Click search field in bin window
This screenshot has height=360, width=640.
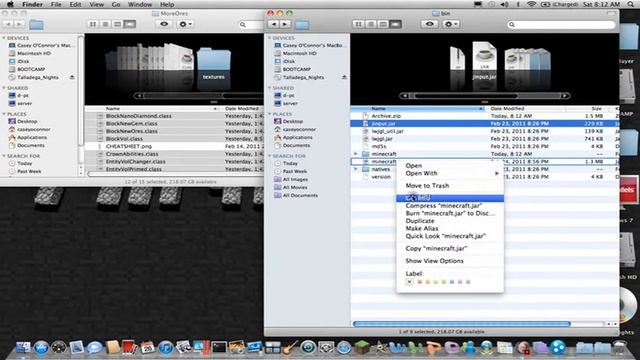pos(561,24)
